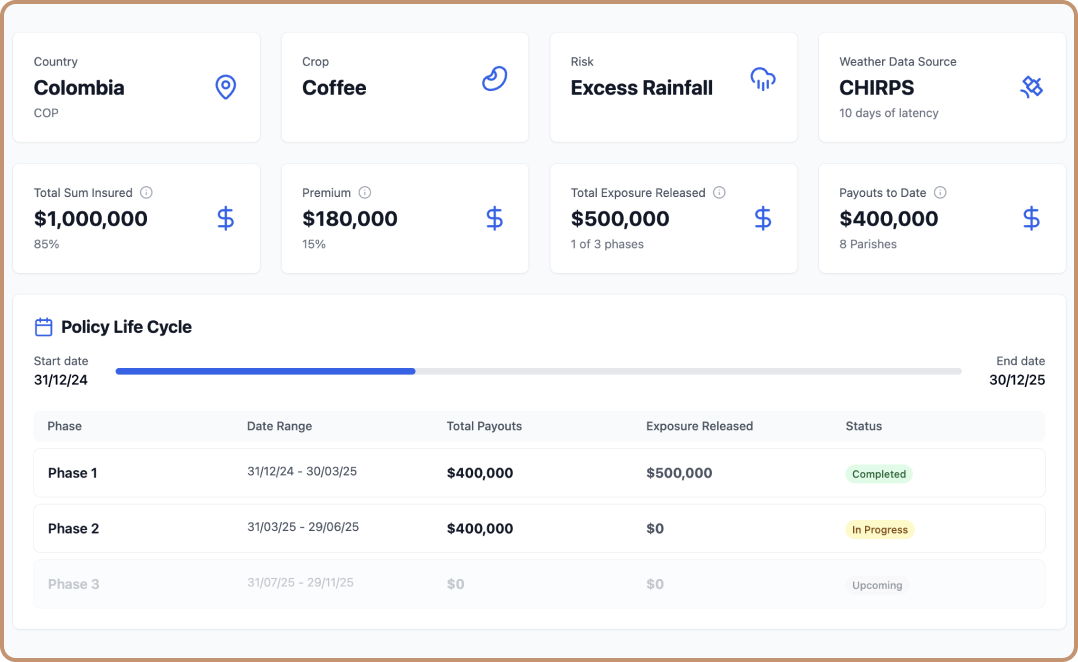Click the satellite icon on CHIRPS card
This screenshot has height=662, width=1078.
click(x=1031, y=87)
